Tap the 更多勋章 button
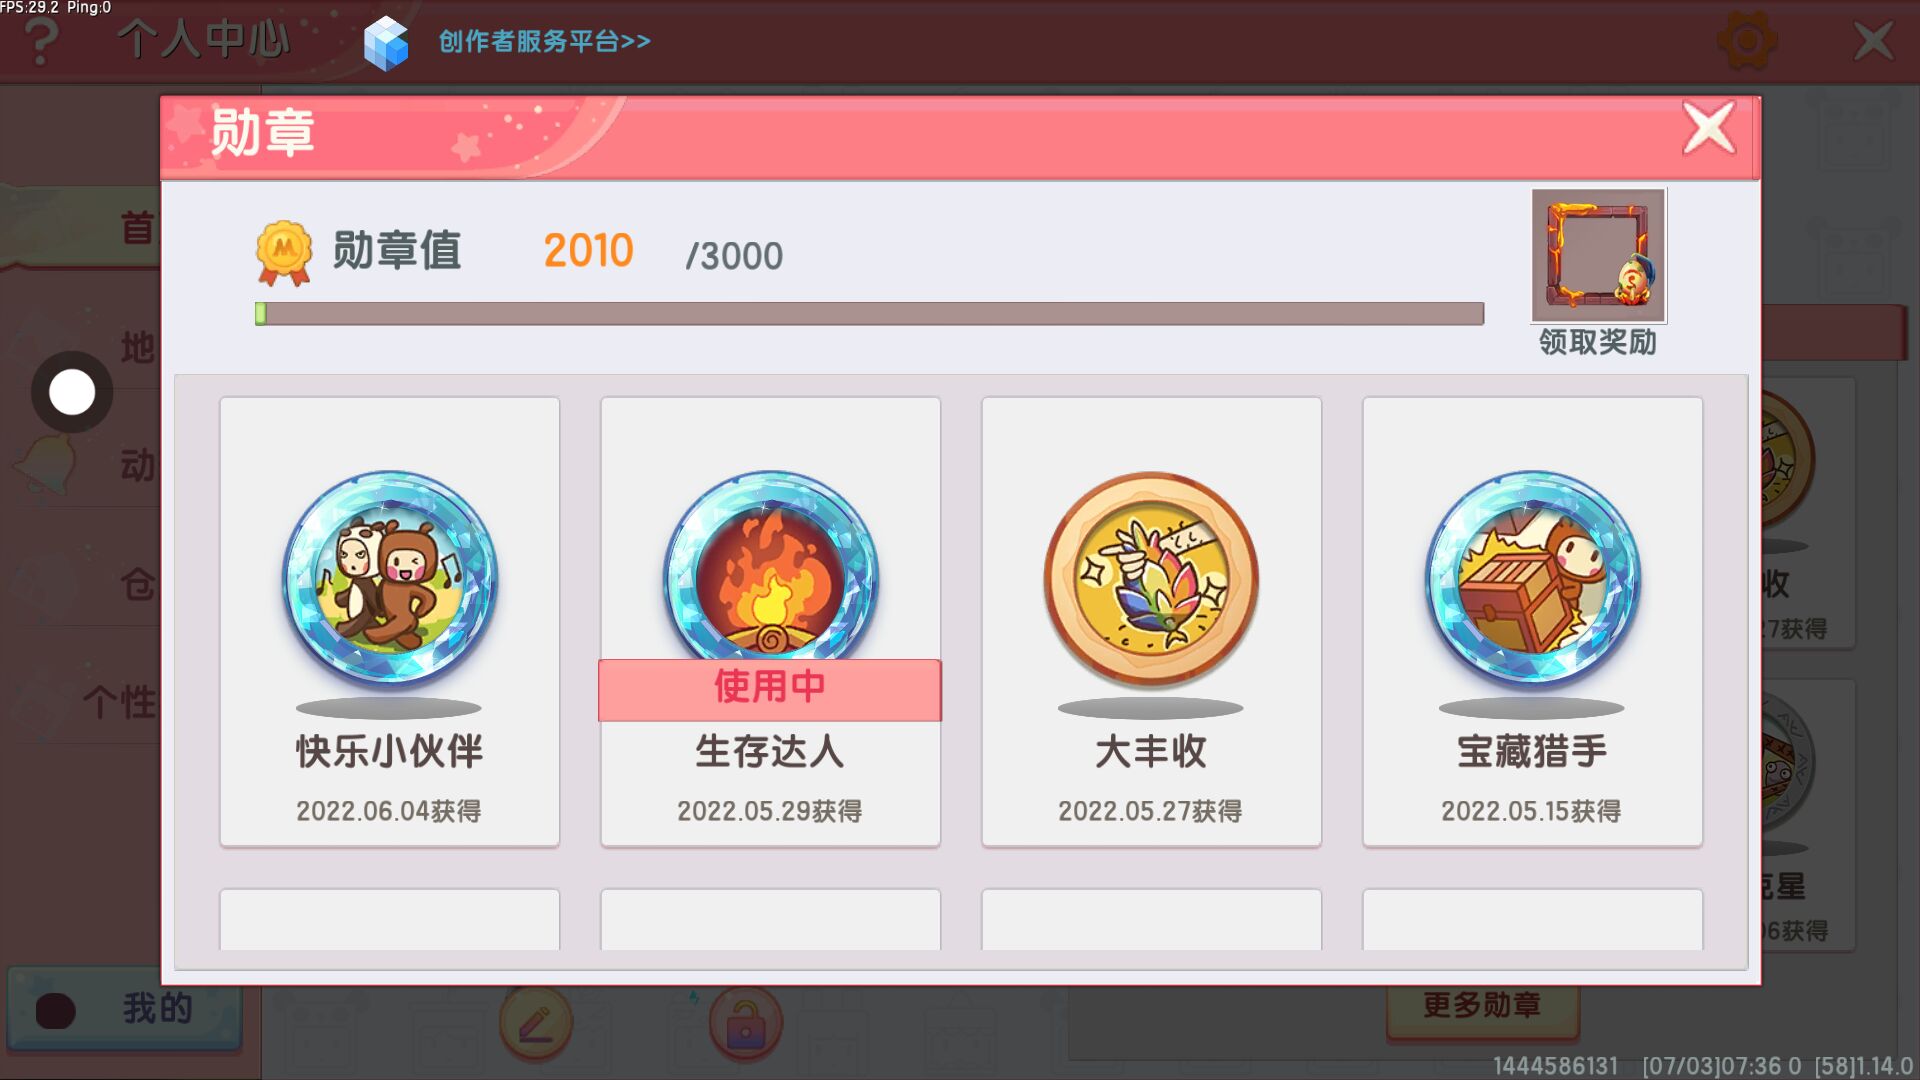 (x=1482, y=1006)
